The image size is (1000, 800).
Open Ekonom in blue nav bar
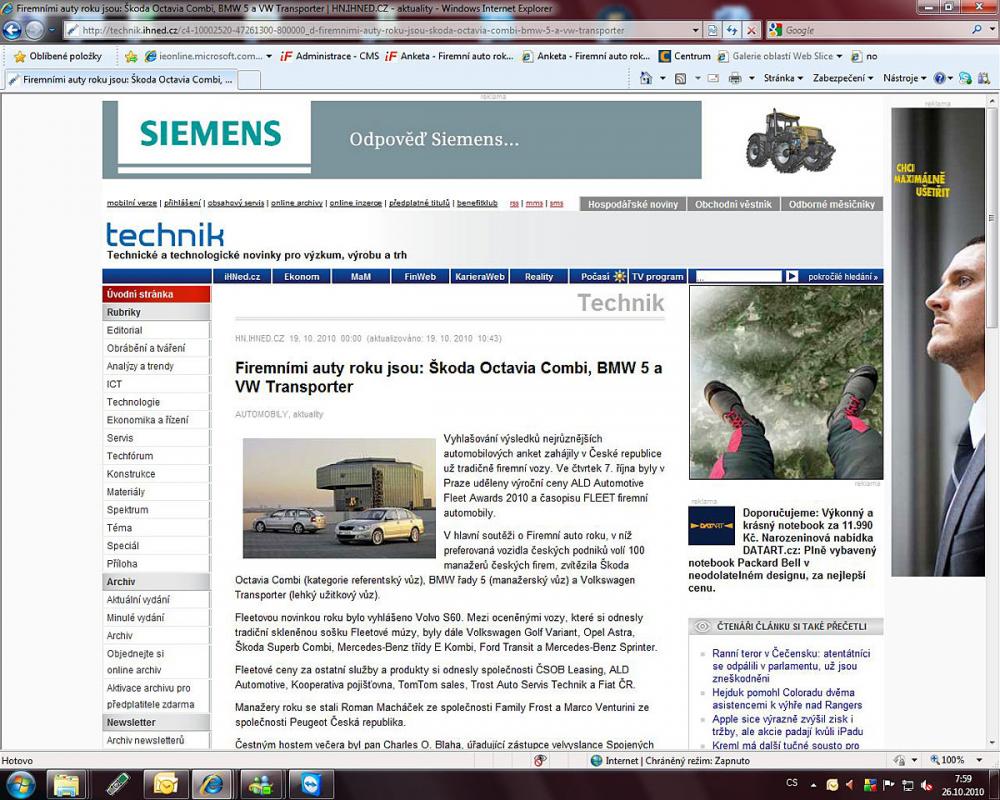click(x=302, y=276)
